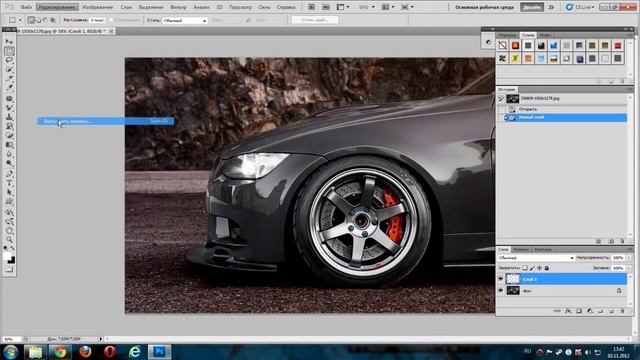Choose Subtract from selection mode in options bar
Image resolution: width=640 pixels, height=360 pixels.
pyautogui.click(x=45, y=20)
